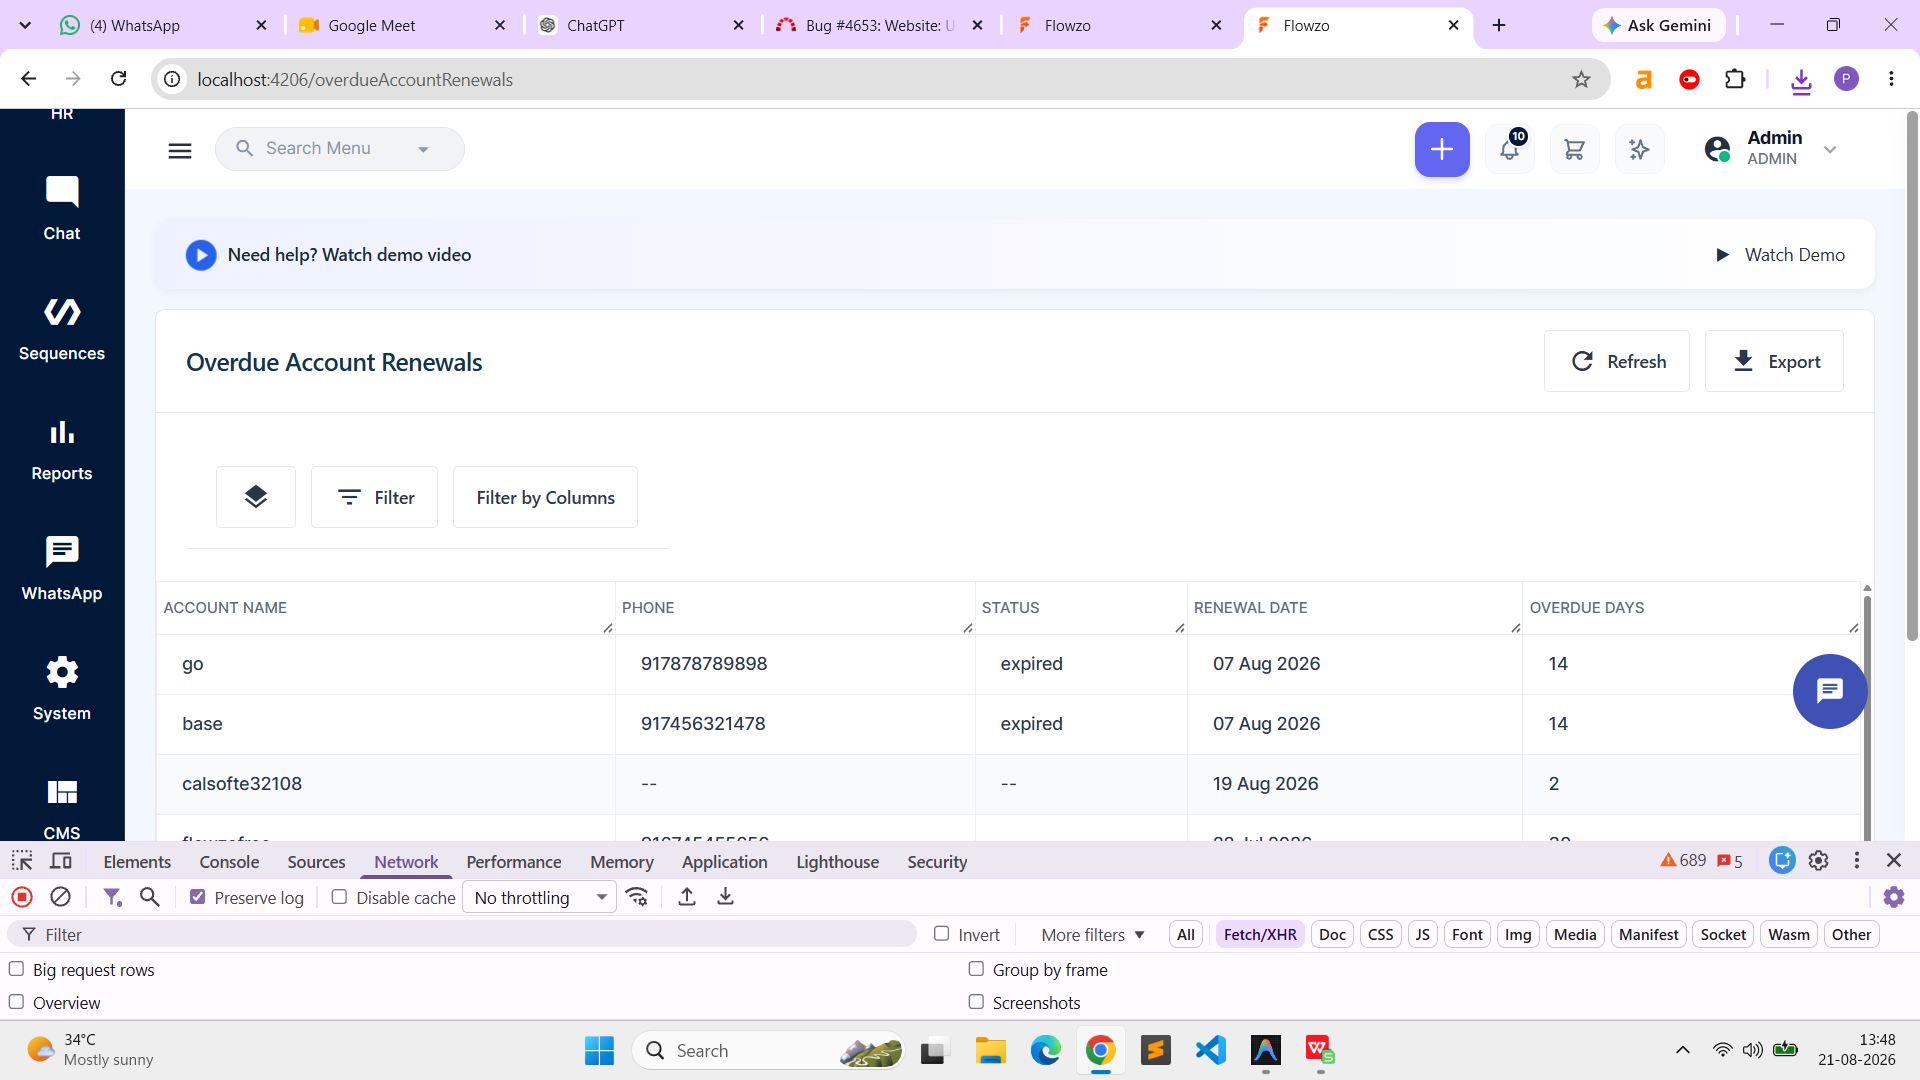Import HAR file upload icon
The height and width of the screenshot is (1080, 1920).
click(x=687, y=897)
